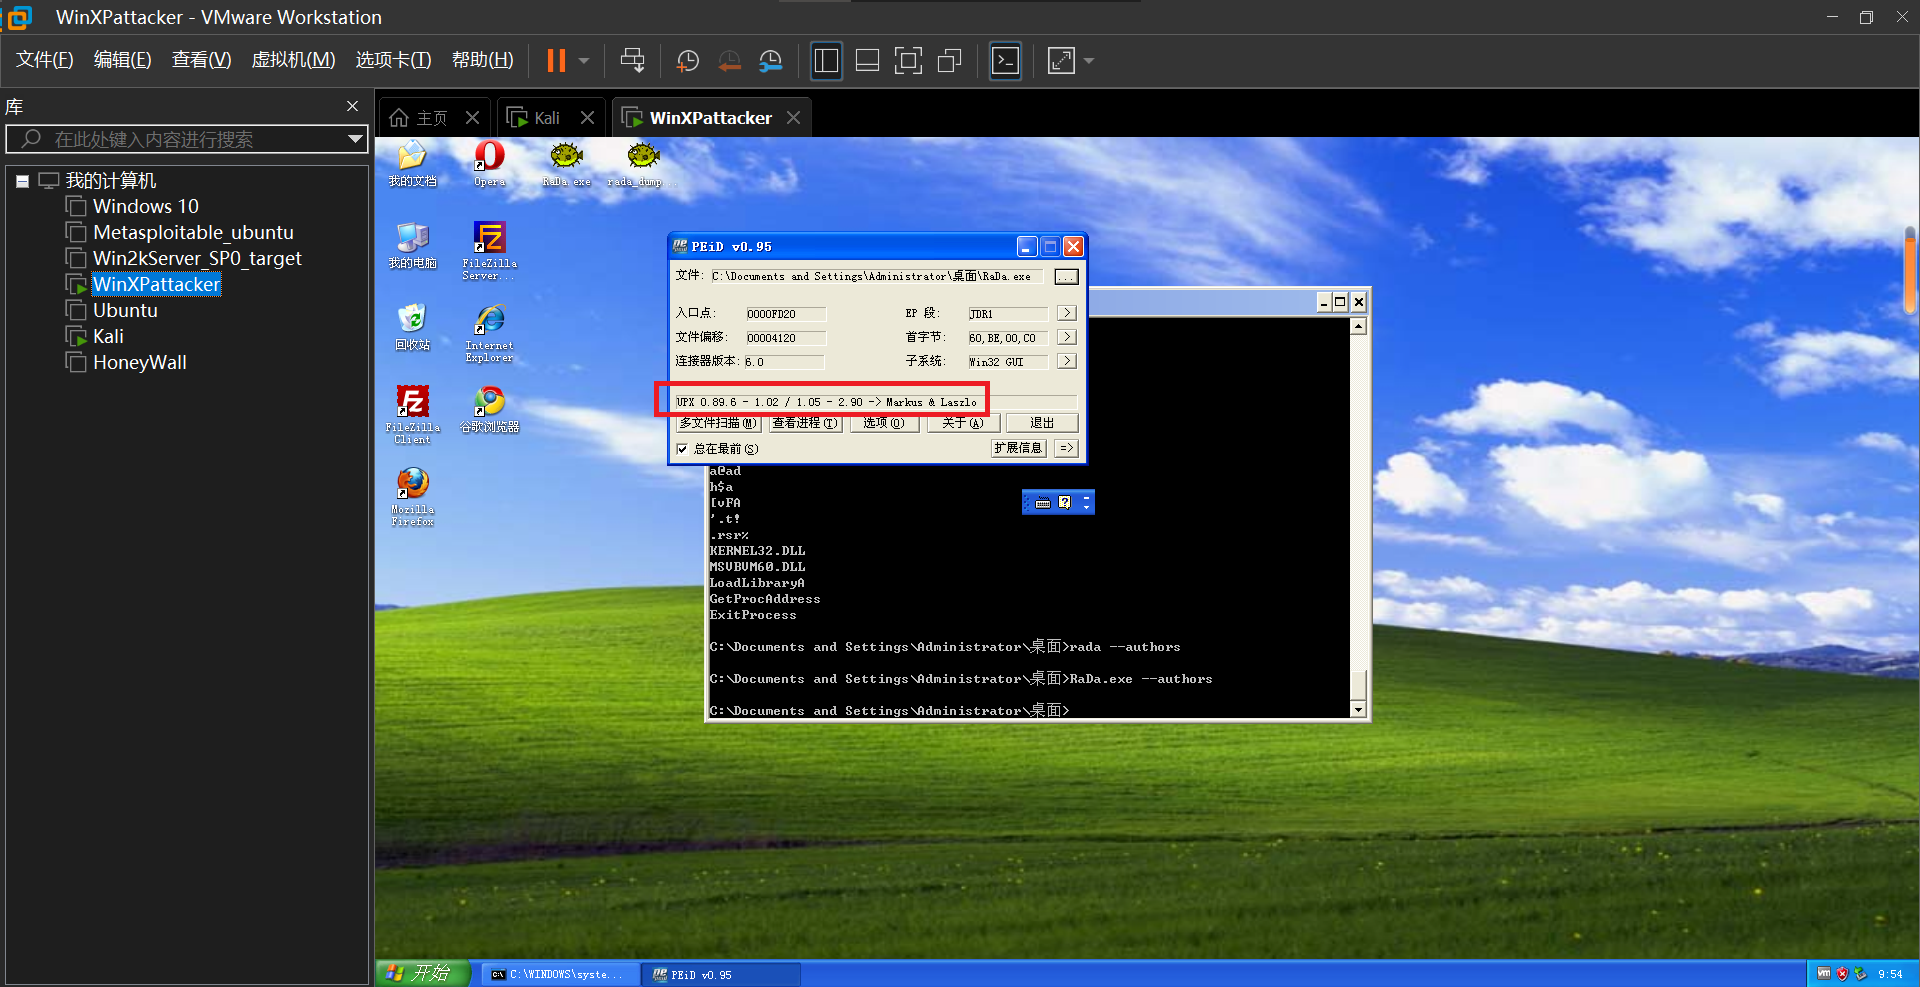Screen dimensions: 1920x987
Task: Select Win2kServer_SP0_target in the library
Action: coord(197,258)
